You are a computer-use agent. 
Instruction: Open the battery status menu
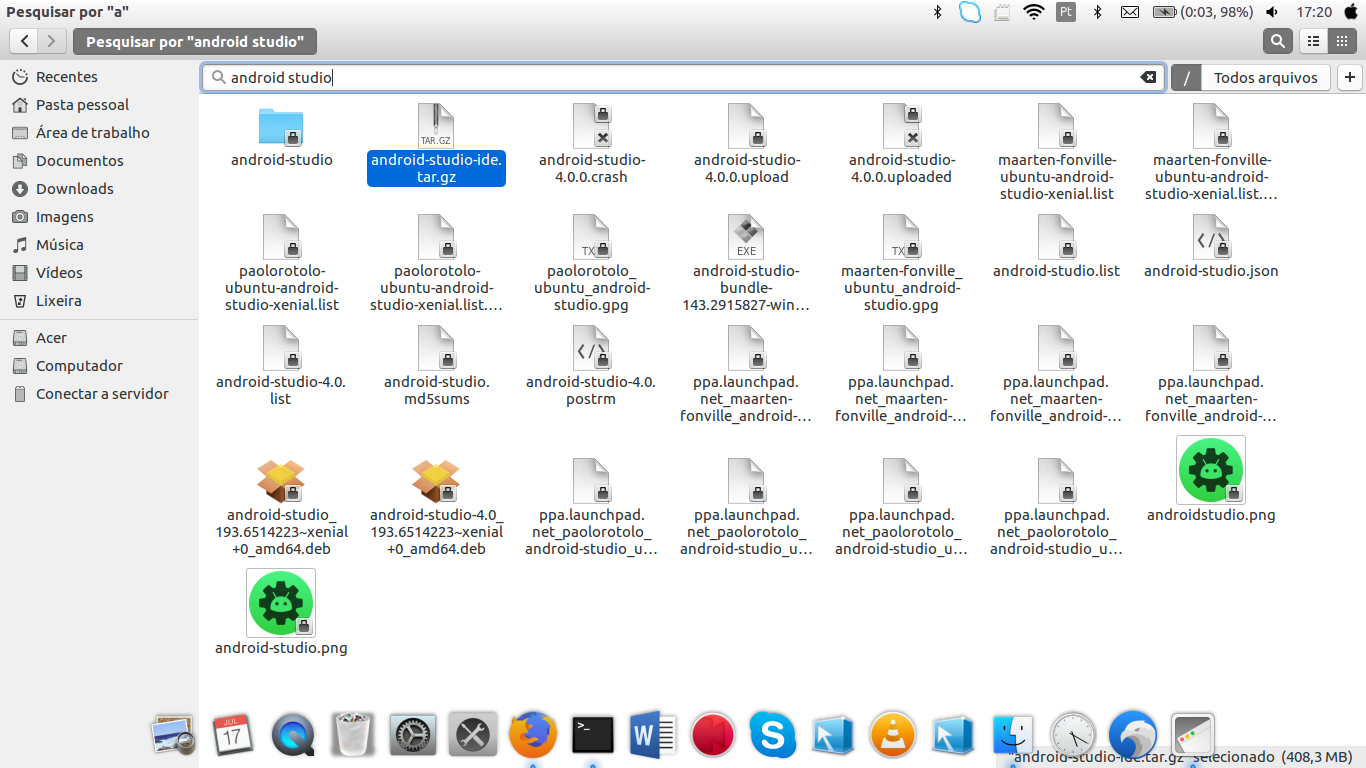[1203, 12]
